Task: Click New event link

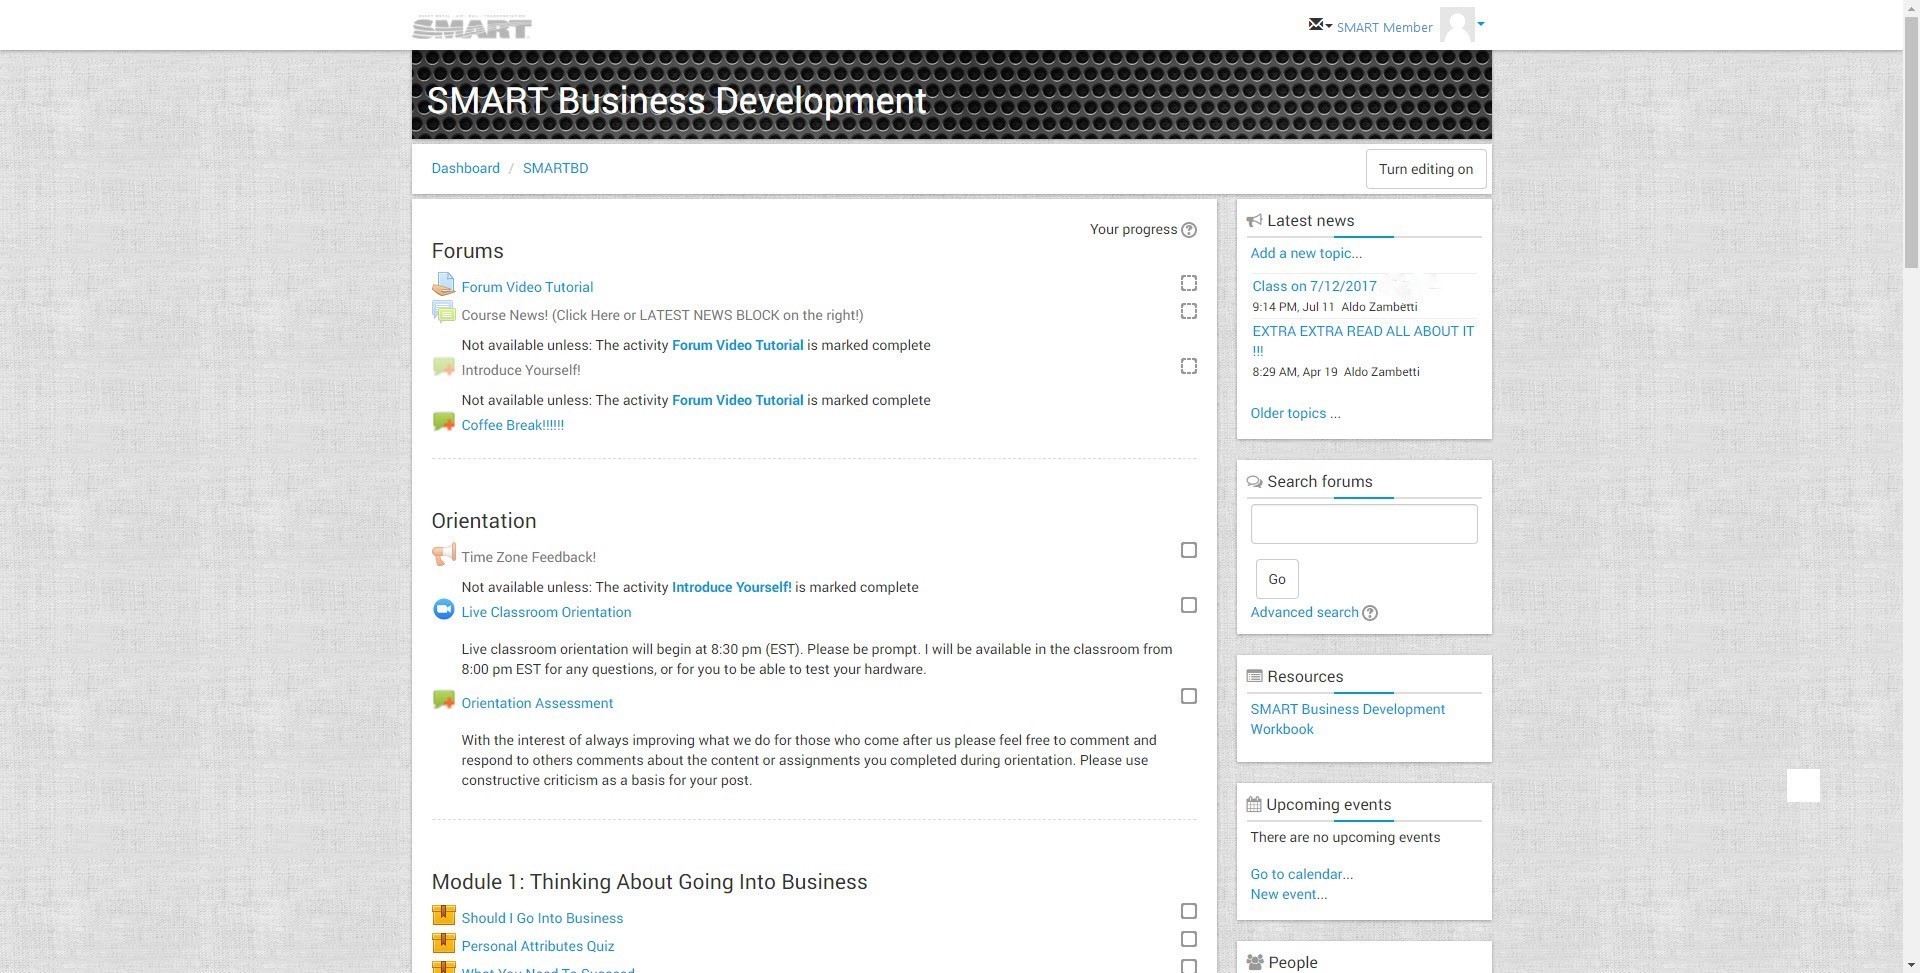Action: [x=1288, y=894]
